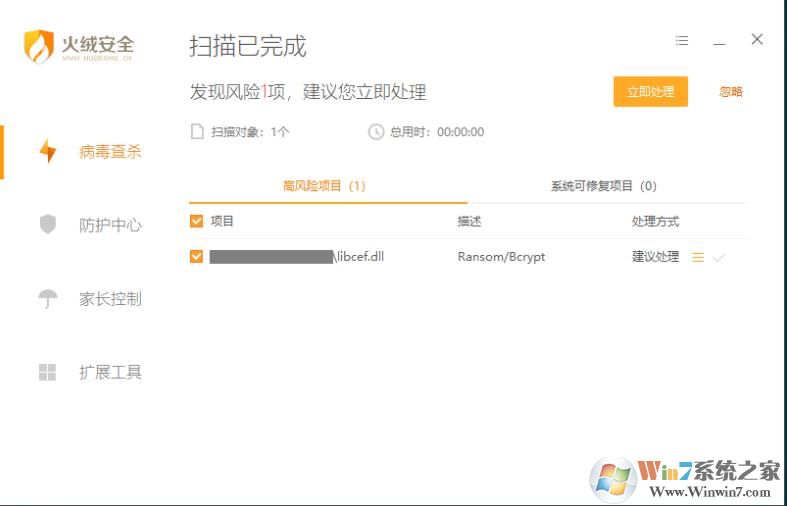Close the Huorong window
This screenshot has width=787, height=506.
pyautogui.click(x=757, y=39)
